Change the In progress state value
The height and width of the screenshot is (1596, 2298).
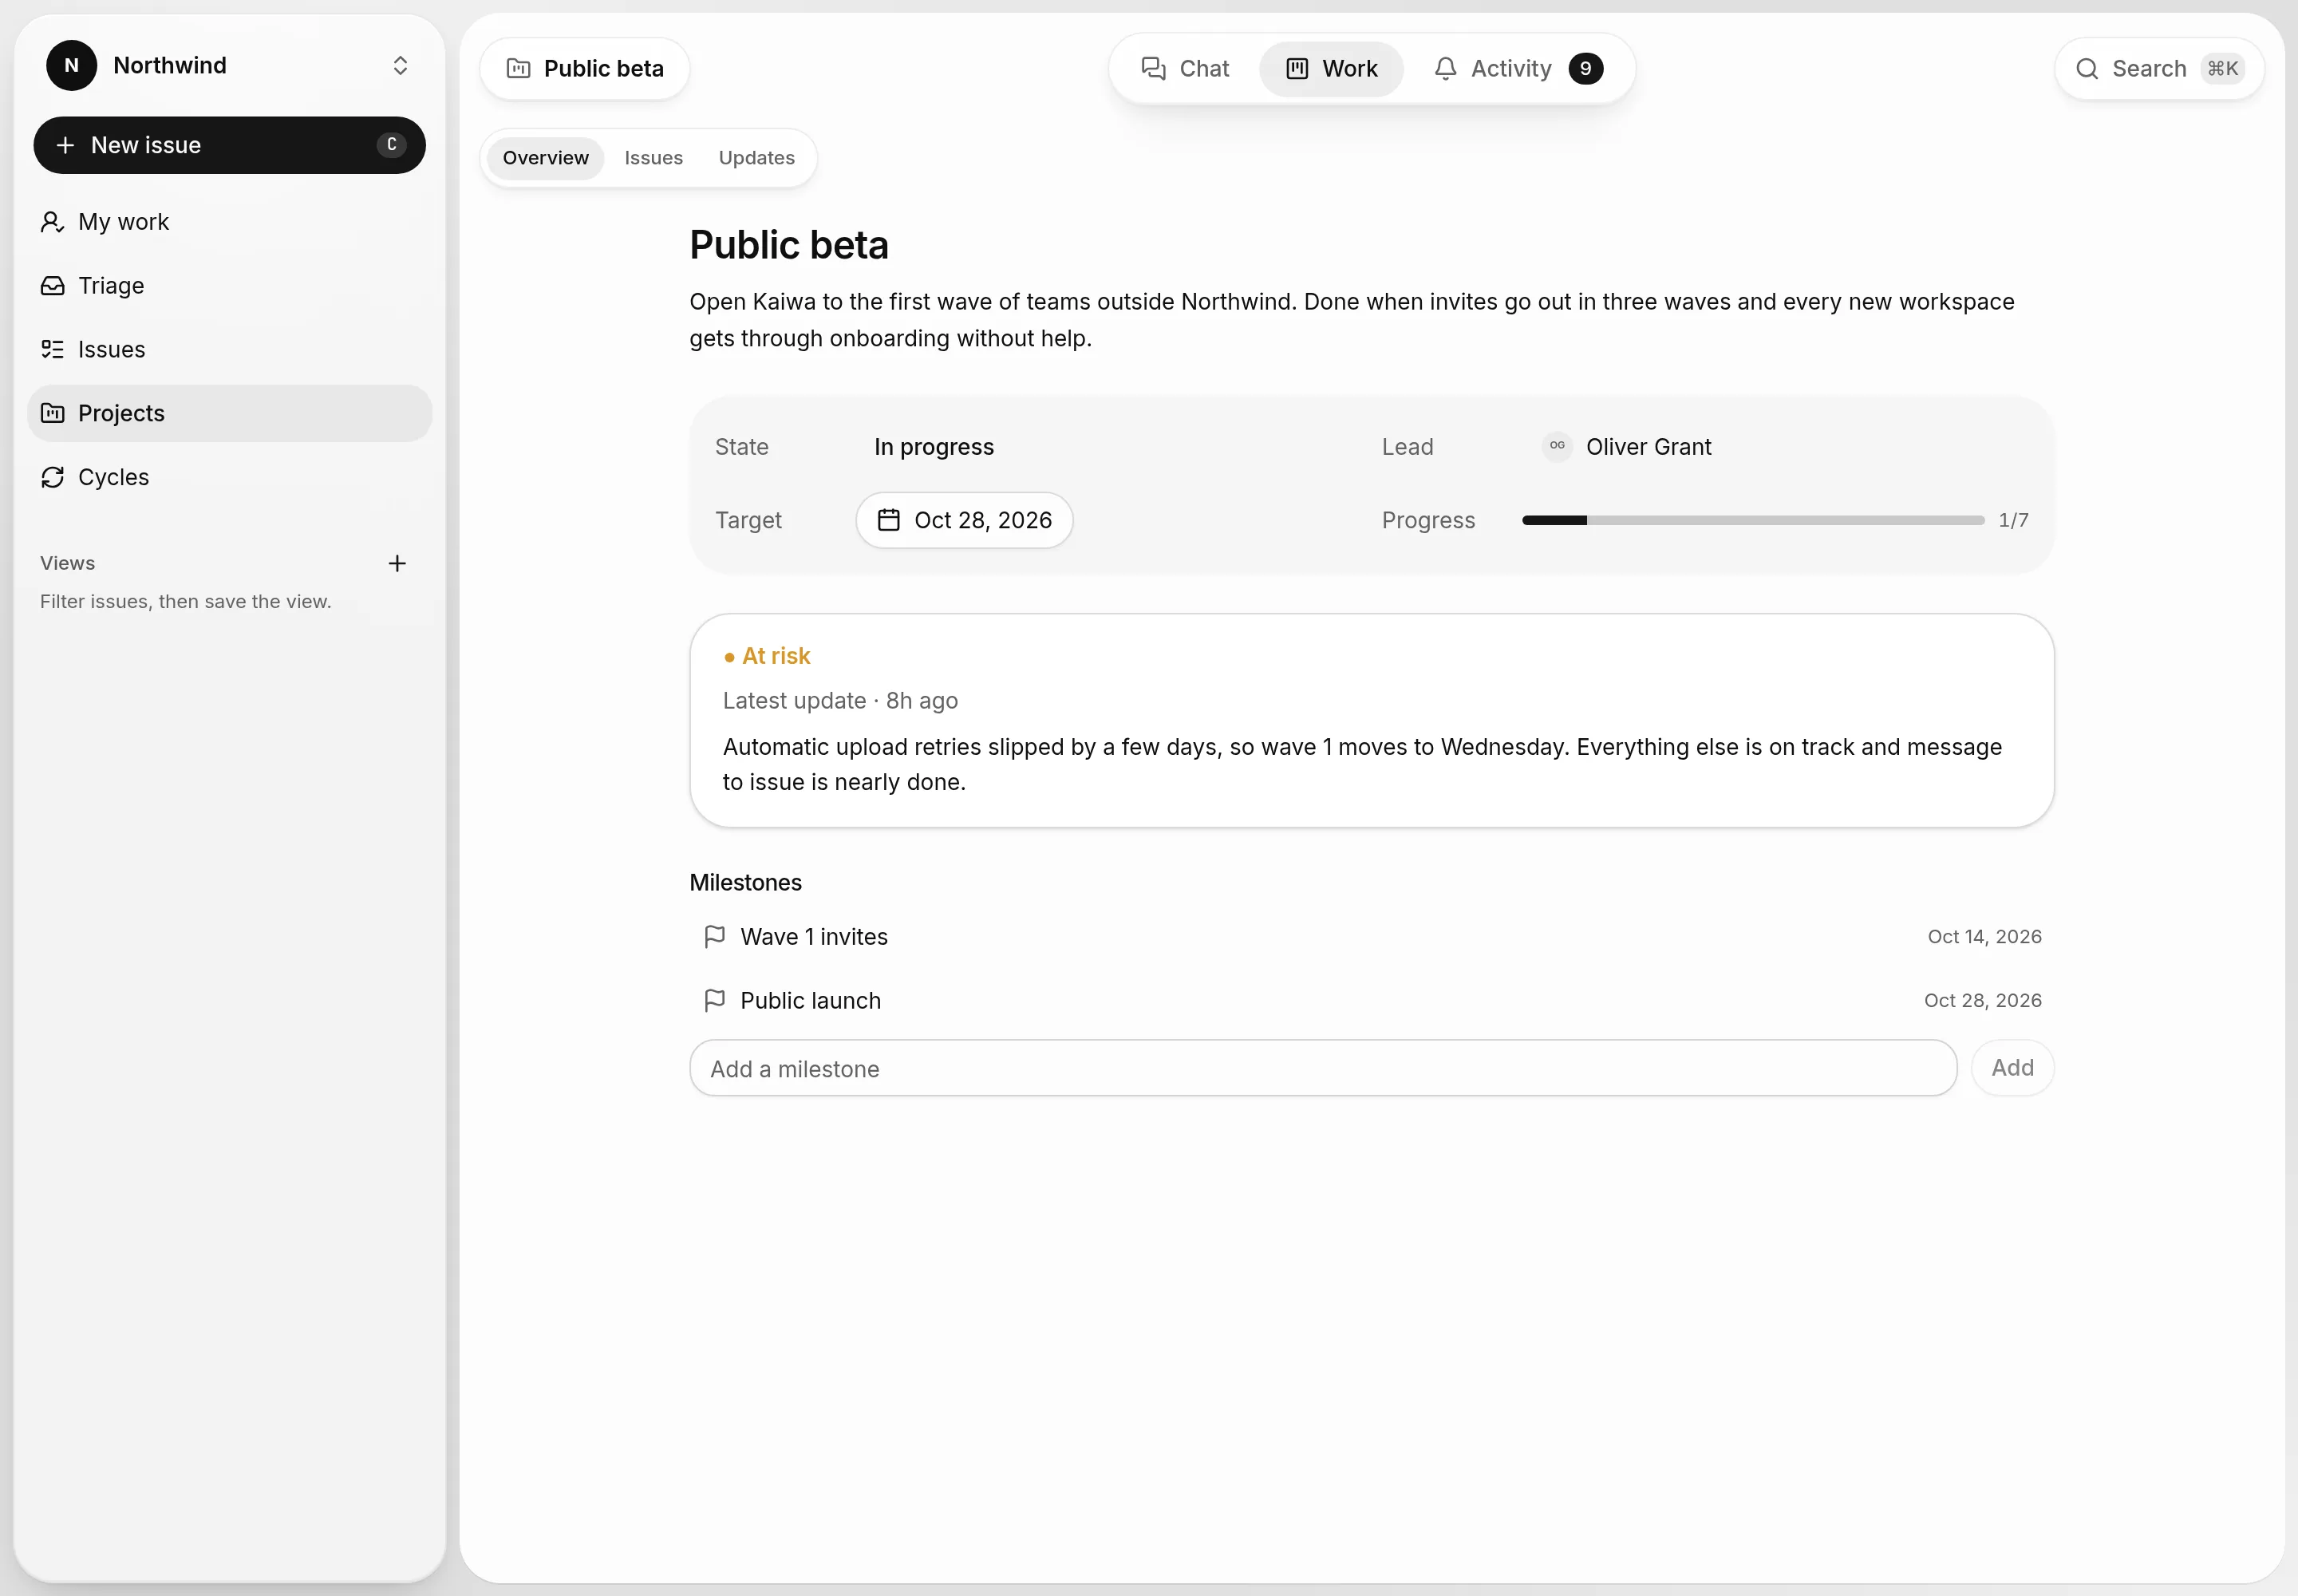(934, 447)
